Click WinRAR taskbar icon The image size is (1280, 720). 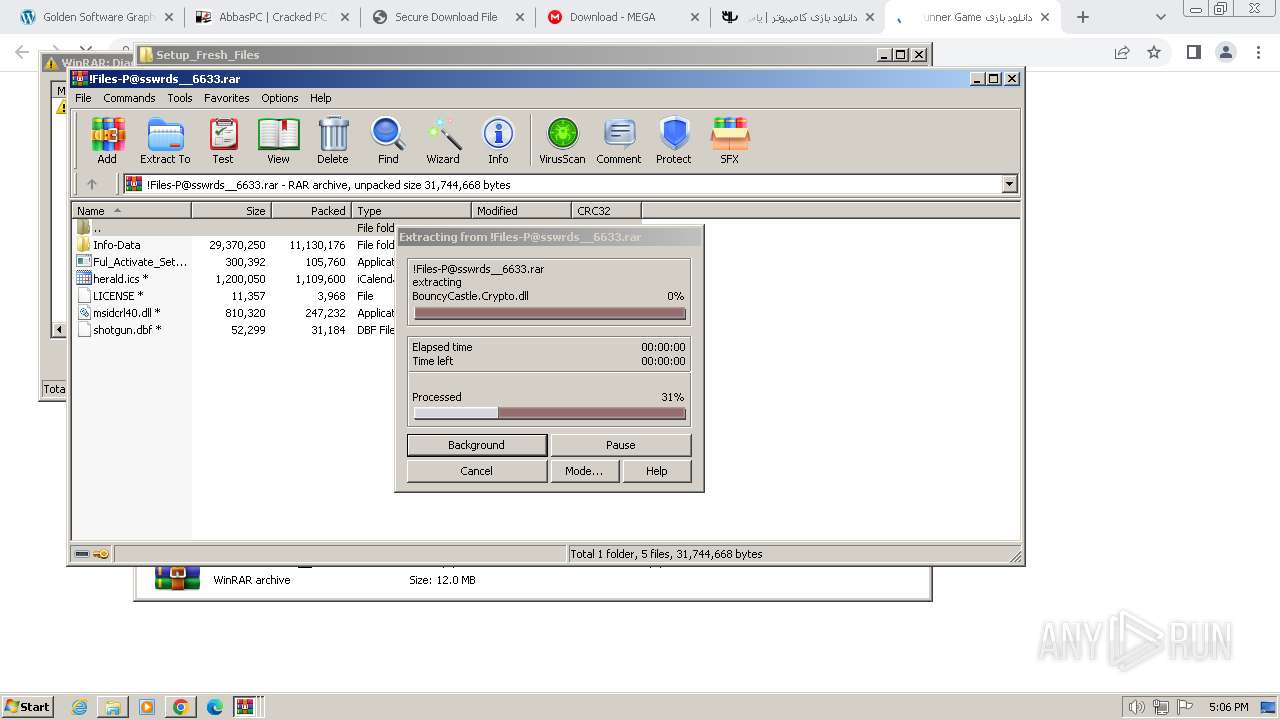[246, 707]
